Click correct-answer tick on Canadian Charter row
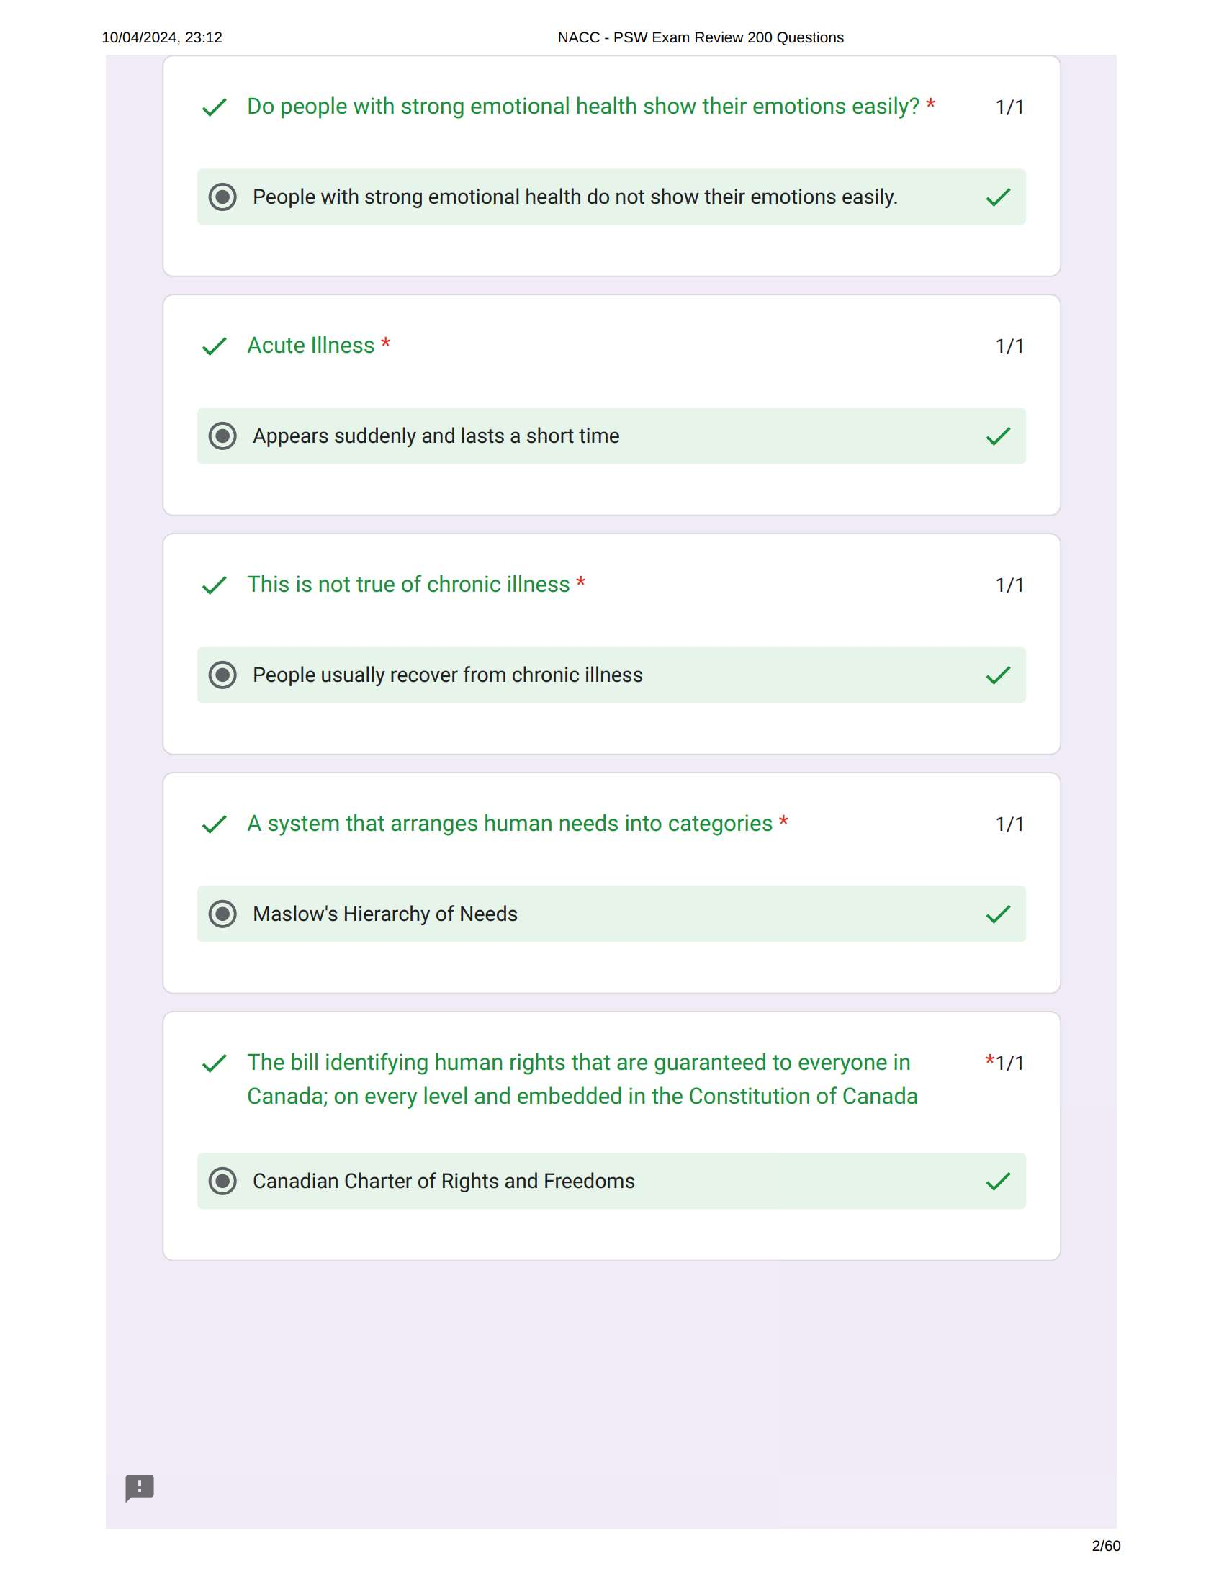The height and width of the screenshot is (1584, 1224). [998, 1182]
